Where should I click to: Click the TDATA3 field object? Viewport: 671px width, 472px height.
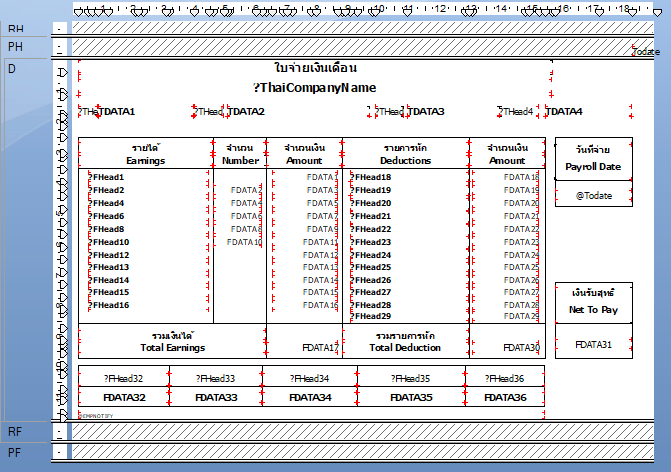point(428,112)
